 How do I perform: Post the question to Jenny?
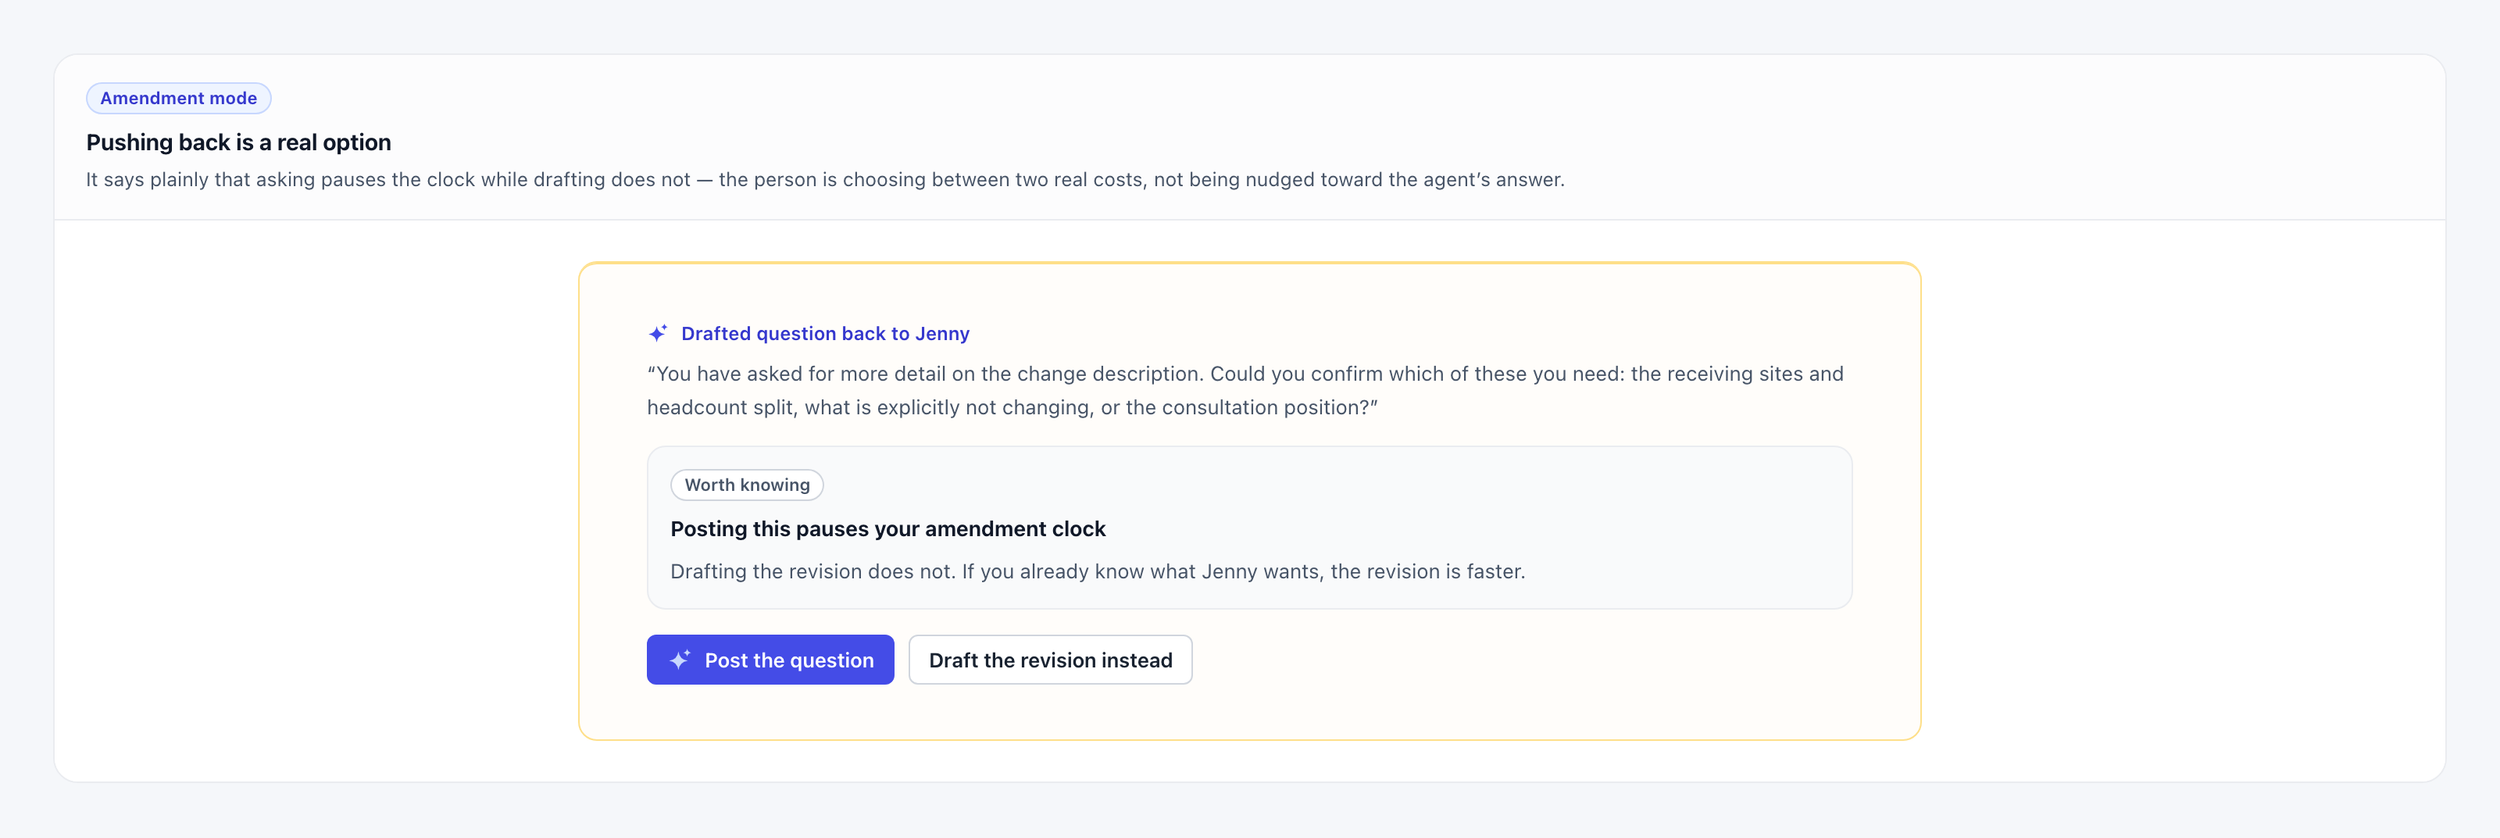[x=770, y=660]
